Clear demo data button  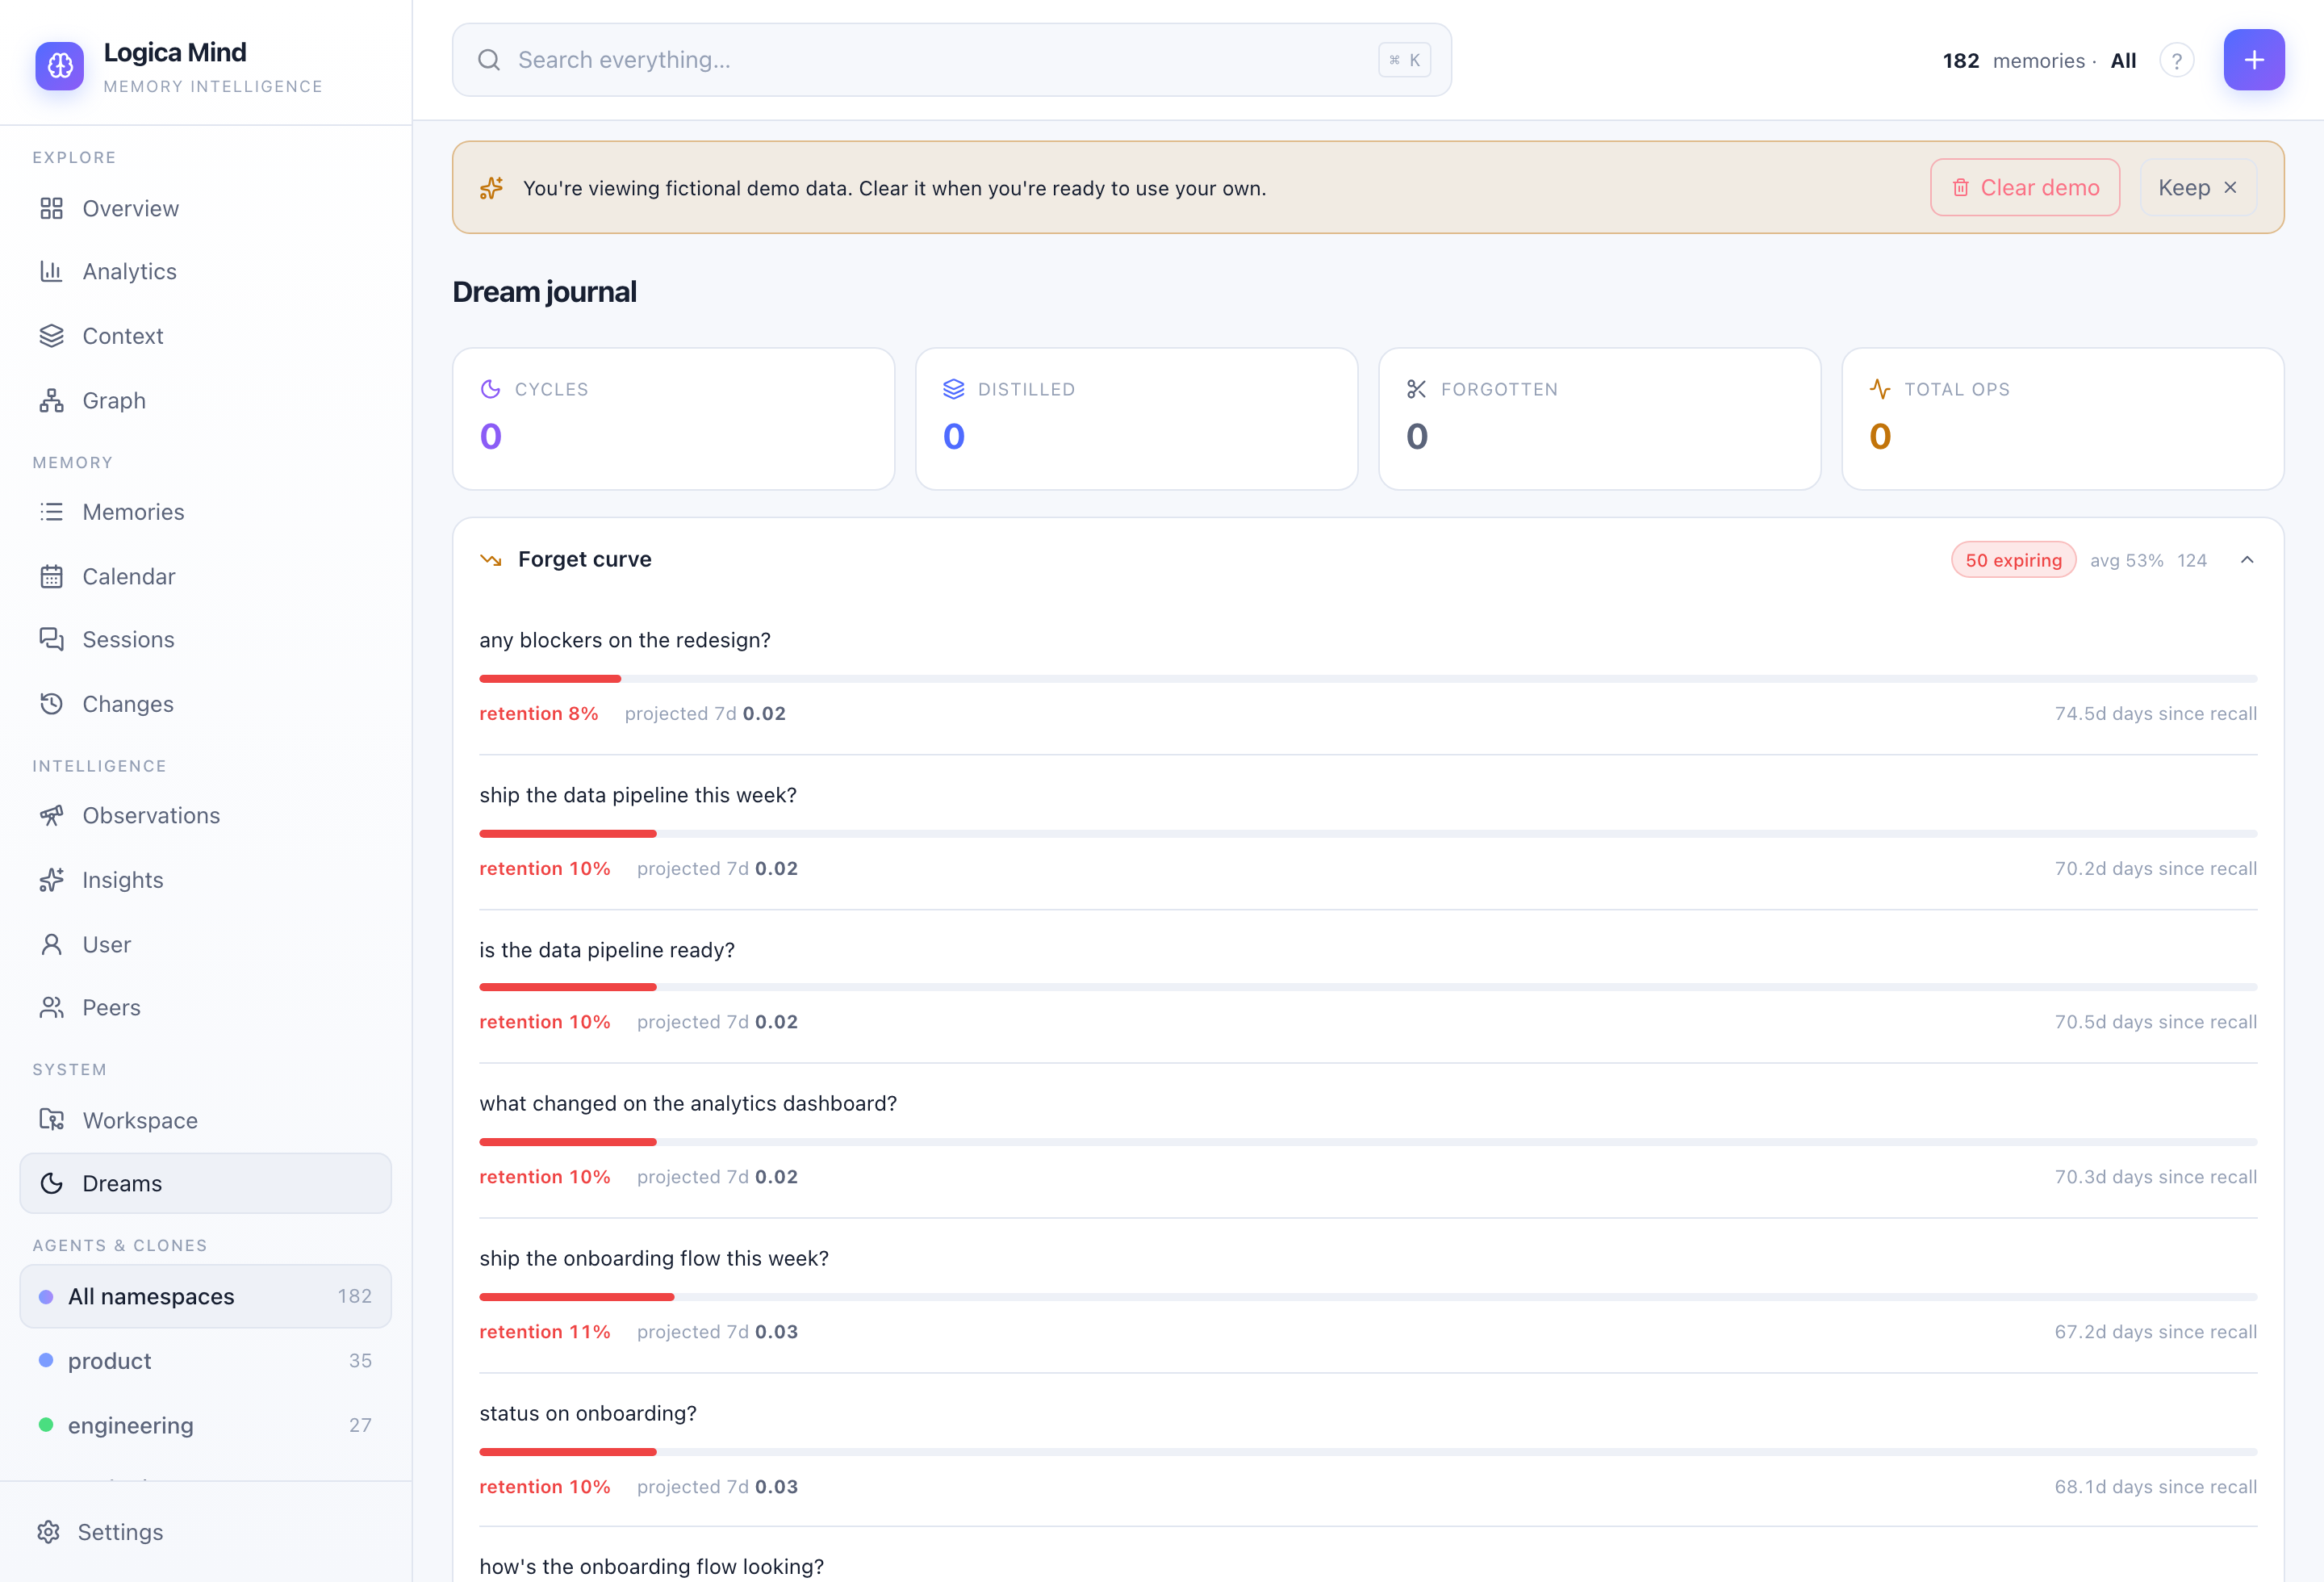(x=2025, y=188)
